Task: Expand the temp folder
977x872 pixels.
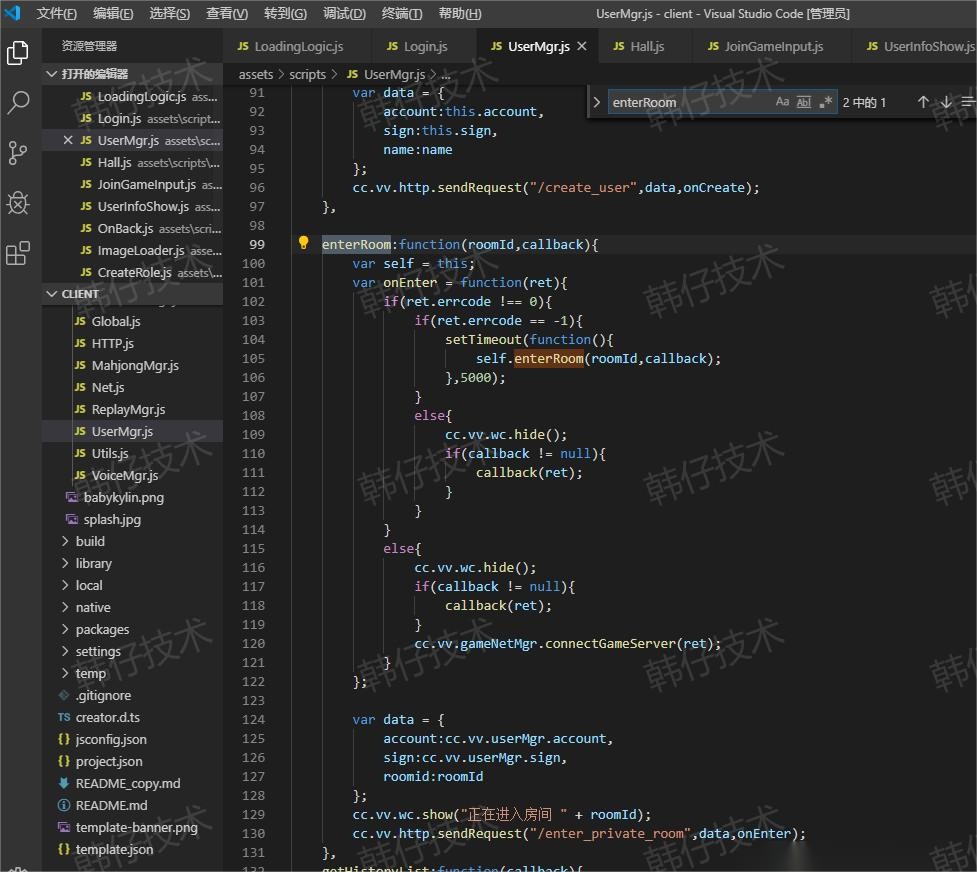Action: click(x=65, y=673)
